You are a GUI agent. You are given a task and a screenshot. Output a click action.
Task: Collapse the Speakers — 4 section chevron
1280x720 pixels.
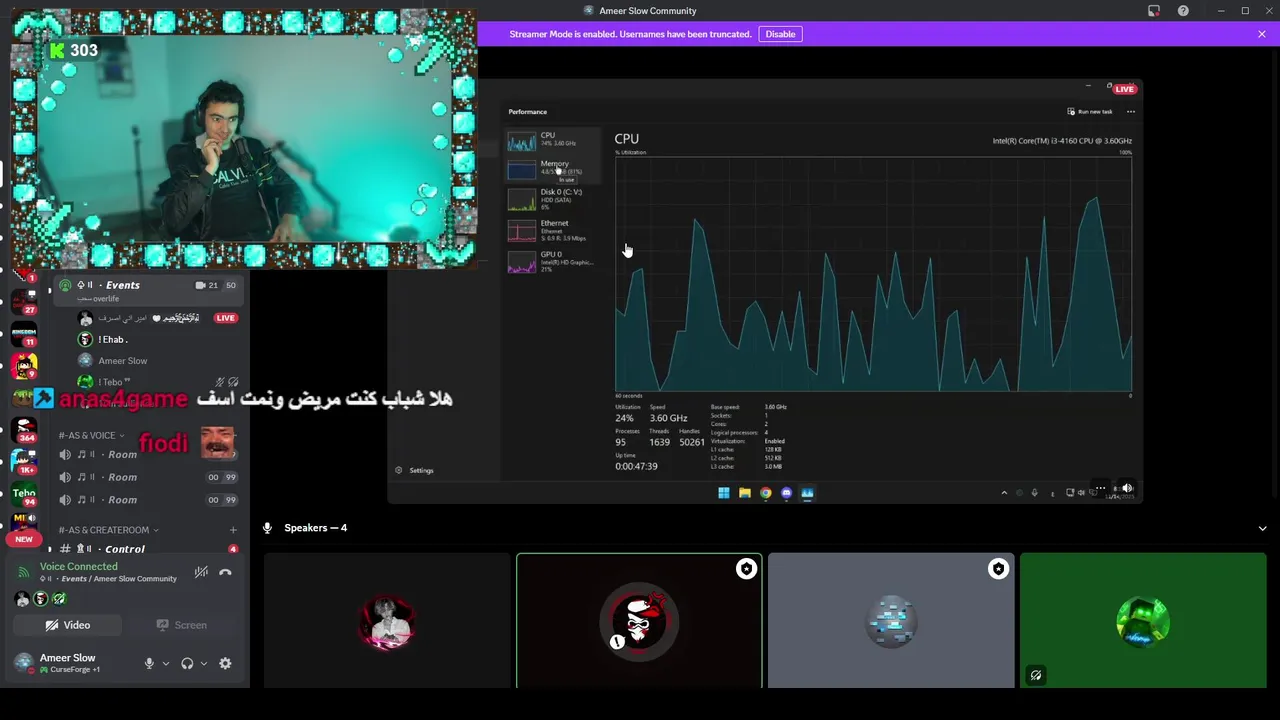point(1262,528)
